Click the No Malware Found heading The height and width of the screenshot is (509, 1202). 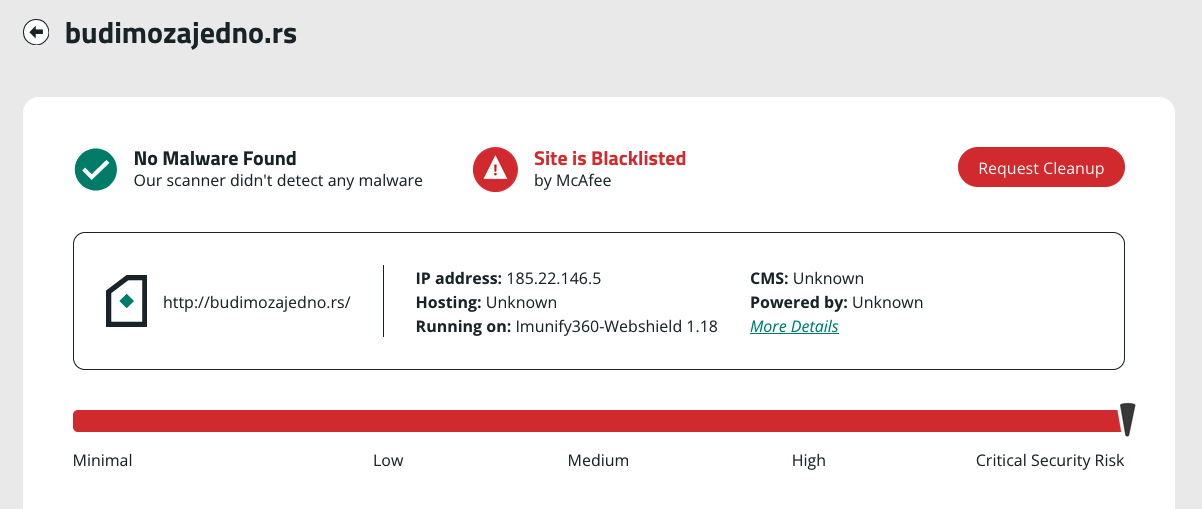[x=215, y=158]
